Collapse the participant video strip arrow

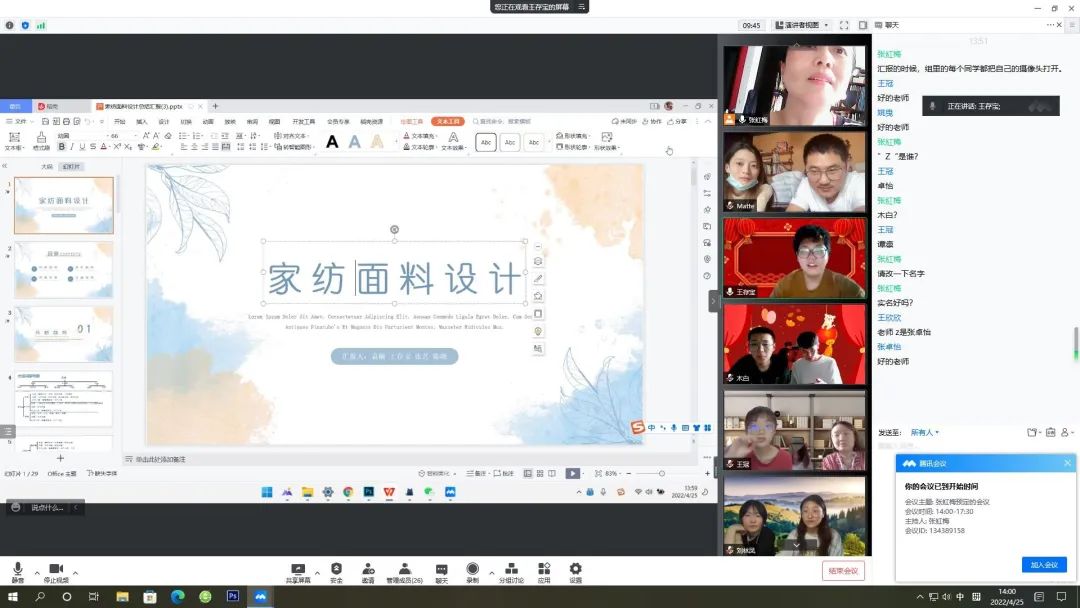[713, 301]
